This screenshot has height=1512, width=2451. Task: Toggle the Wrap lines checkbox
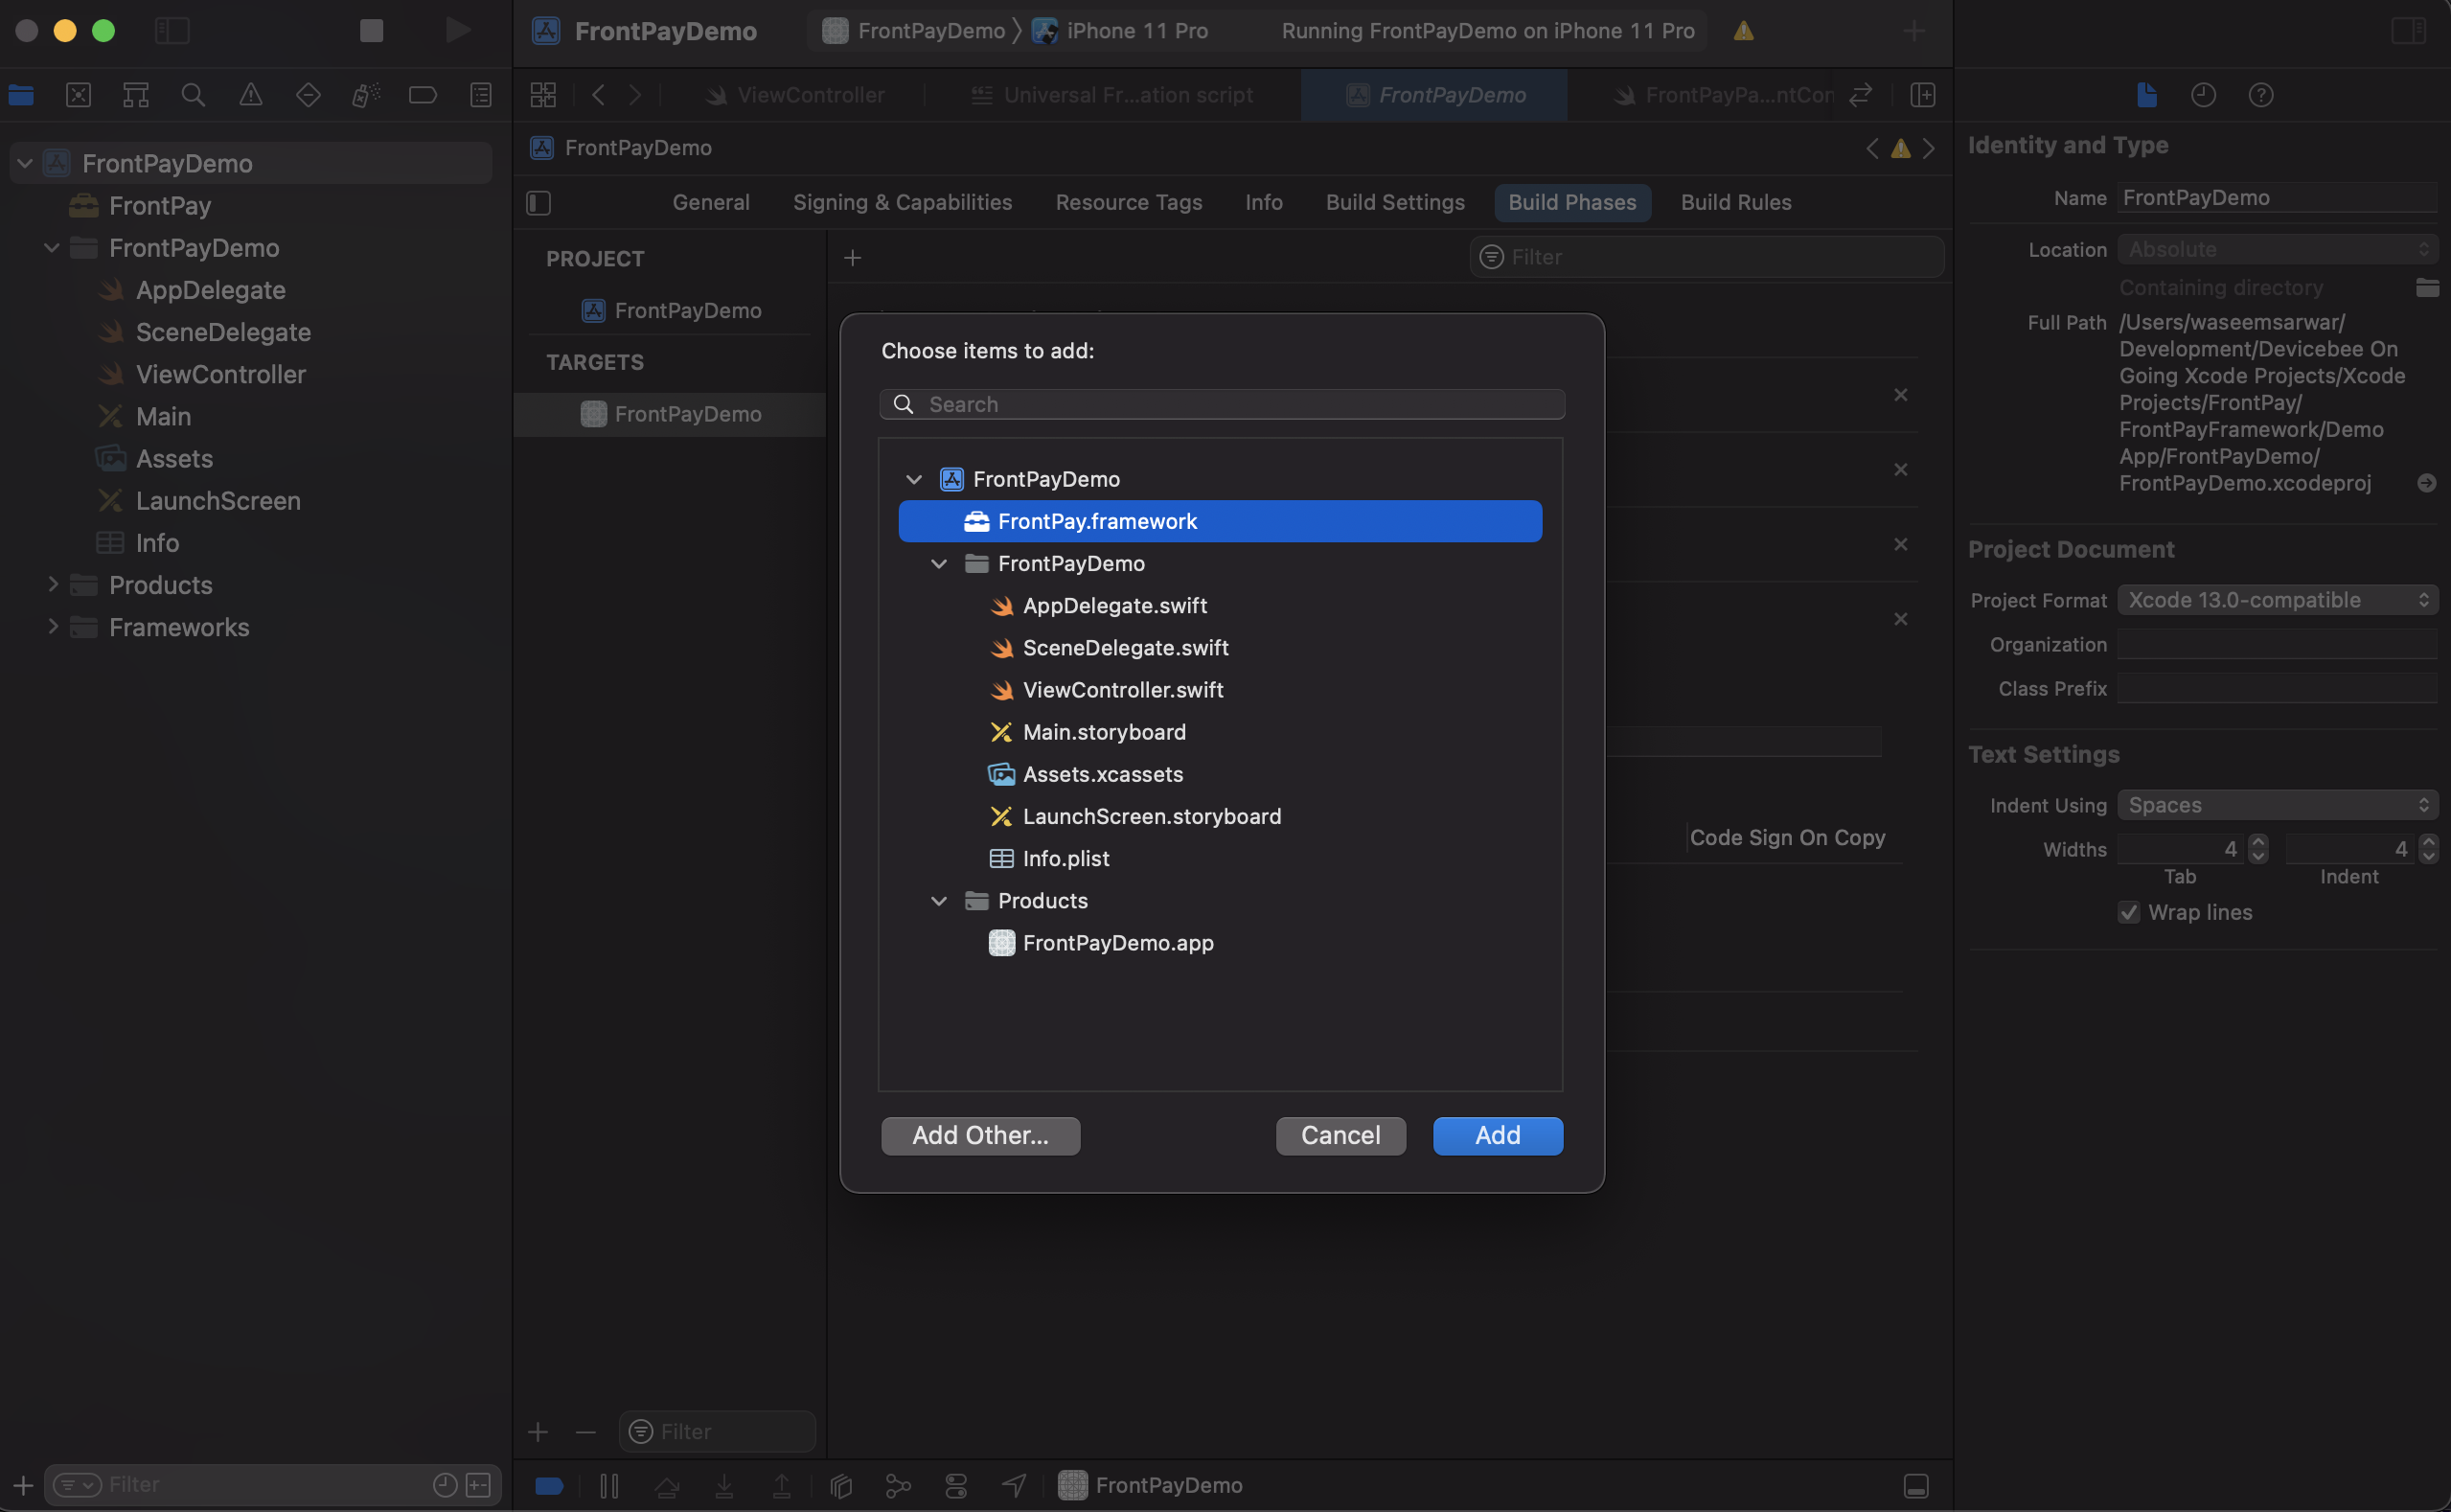click(x=2128, y=912)
